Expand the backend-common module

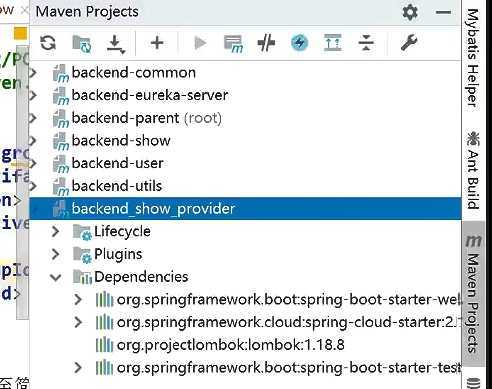click(x=33, y=73)
